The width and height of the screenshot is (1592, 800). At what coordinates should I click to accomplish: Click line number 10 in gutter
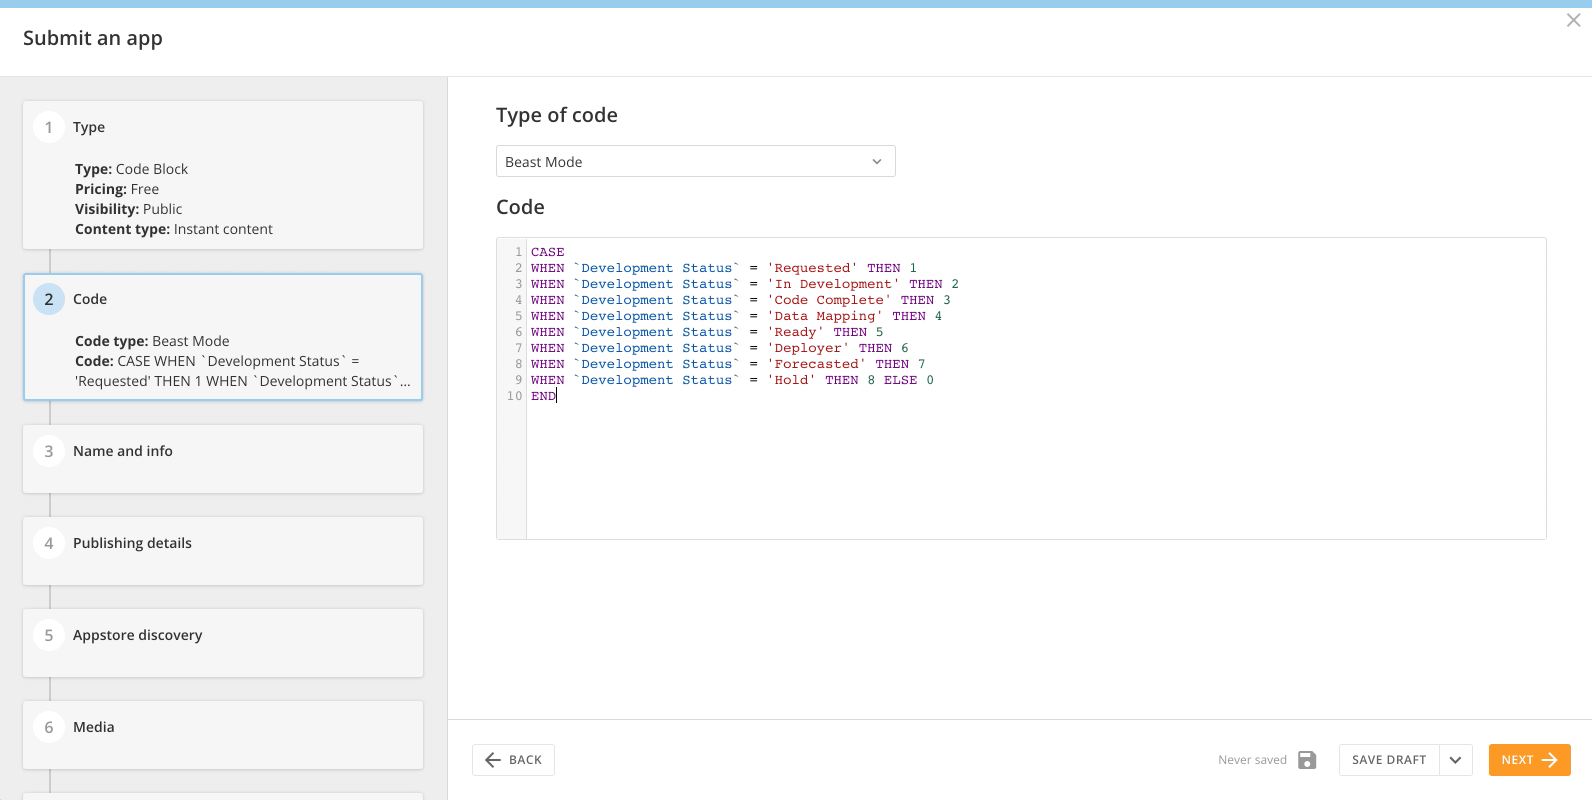514,396
